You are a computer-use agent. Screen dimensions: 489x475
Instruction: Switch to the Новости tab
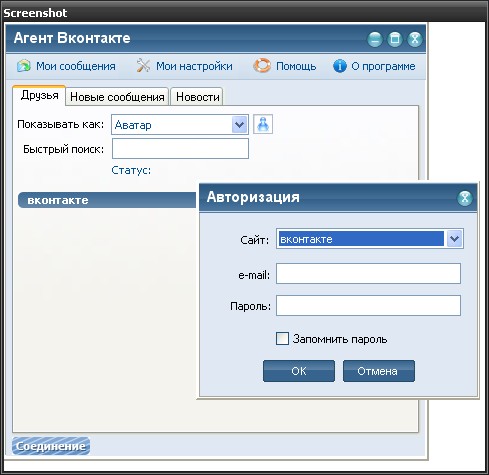197,97
